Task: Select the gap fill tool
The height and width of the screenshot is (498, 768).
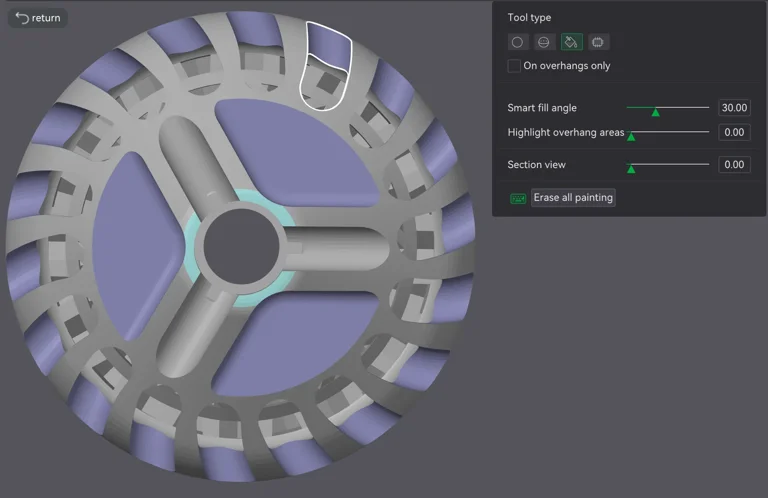Action: pos(598,42)
